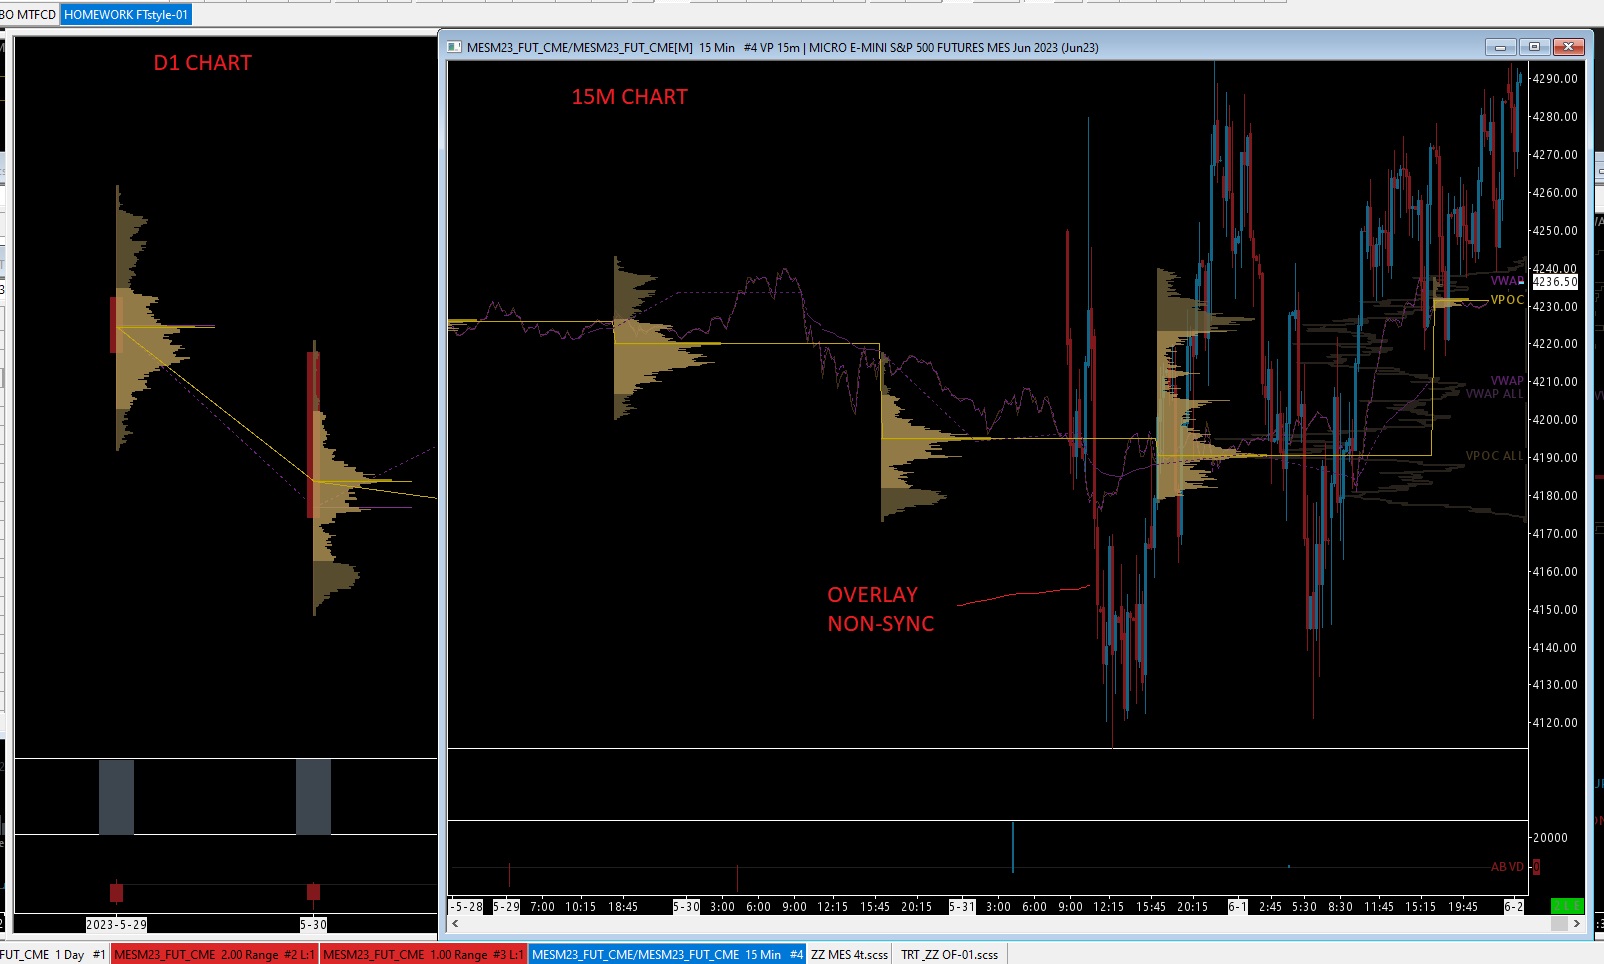The image size is (1604, 964).
Task: Click the D1 CHART text annotation
Action: [x=203, y=63]
